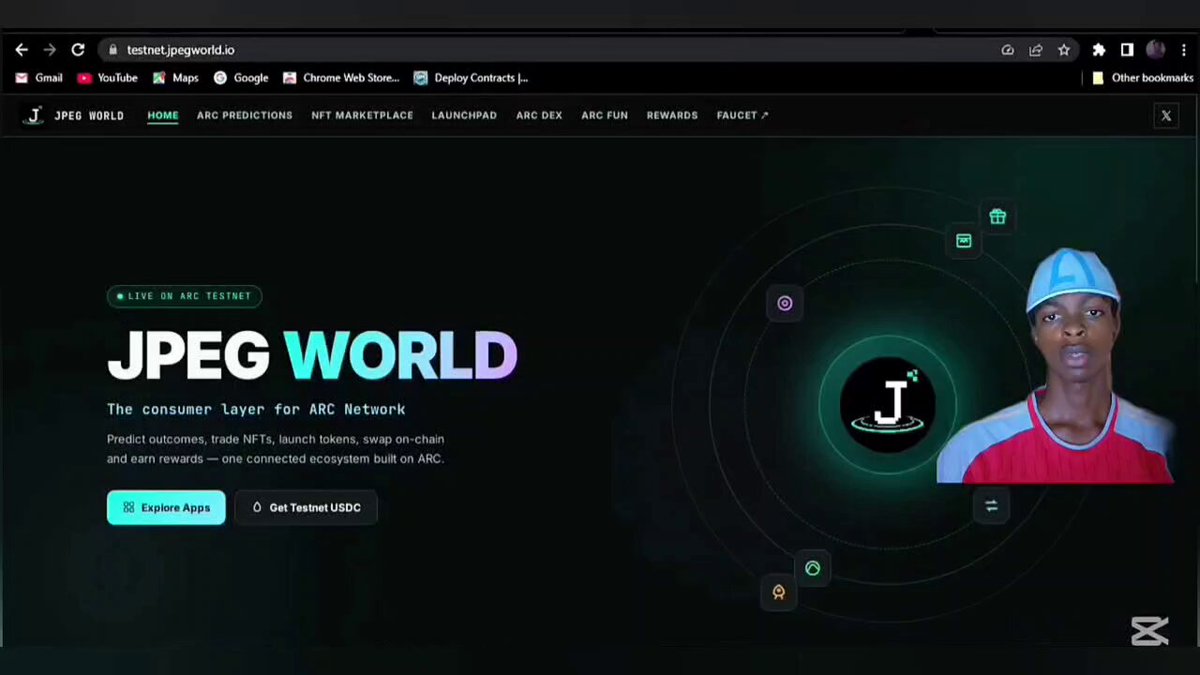Open the Maps bookmark
The image size is (1200, 675).
pyautogui.click(x=175, y=78)
